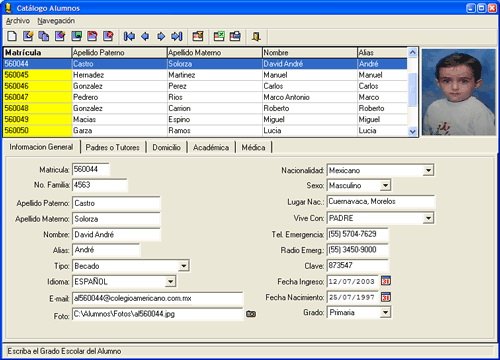The width and height of the screenshot is (500, 360).
Task: Open the Archivo menu
Action: pyautogui.click(x=18, y=21)
